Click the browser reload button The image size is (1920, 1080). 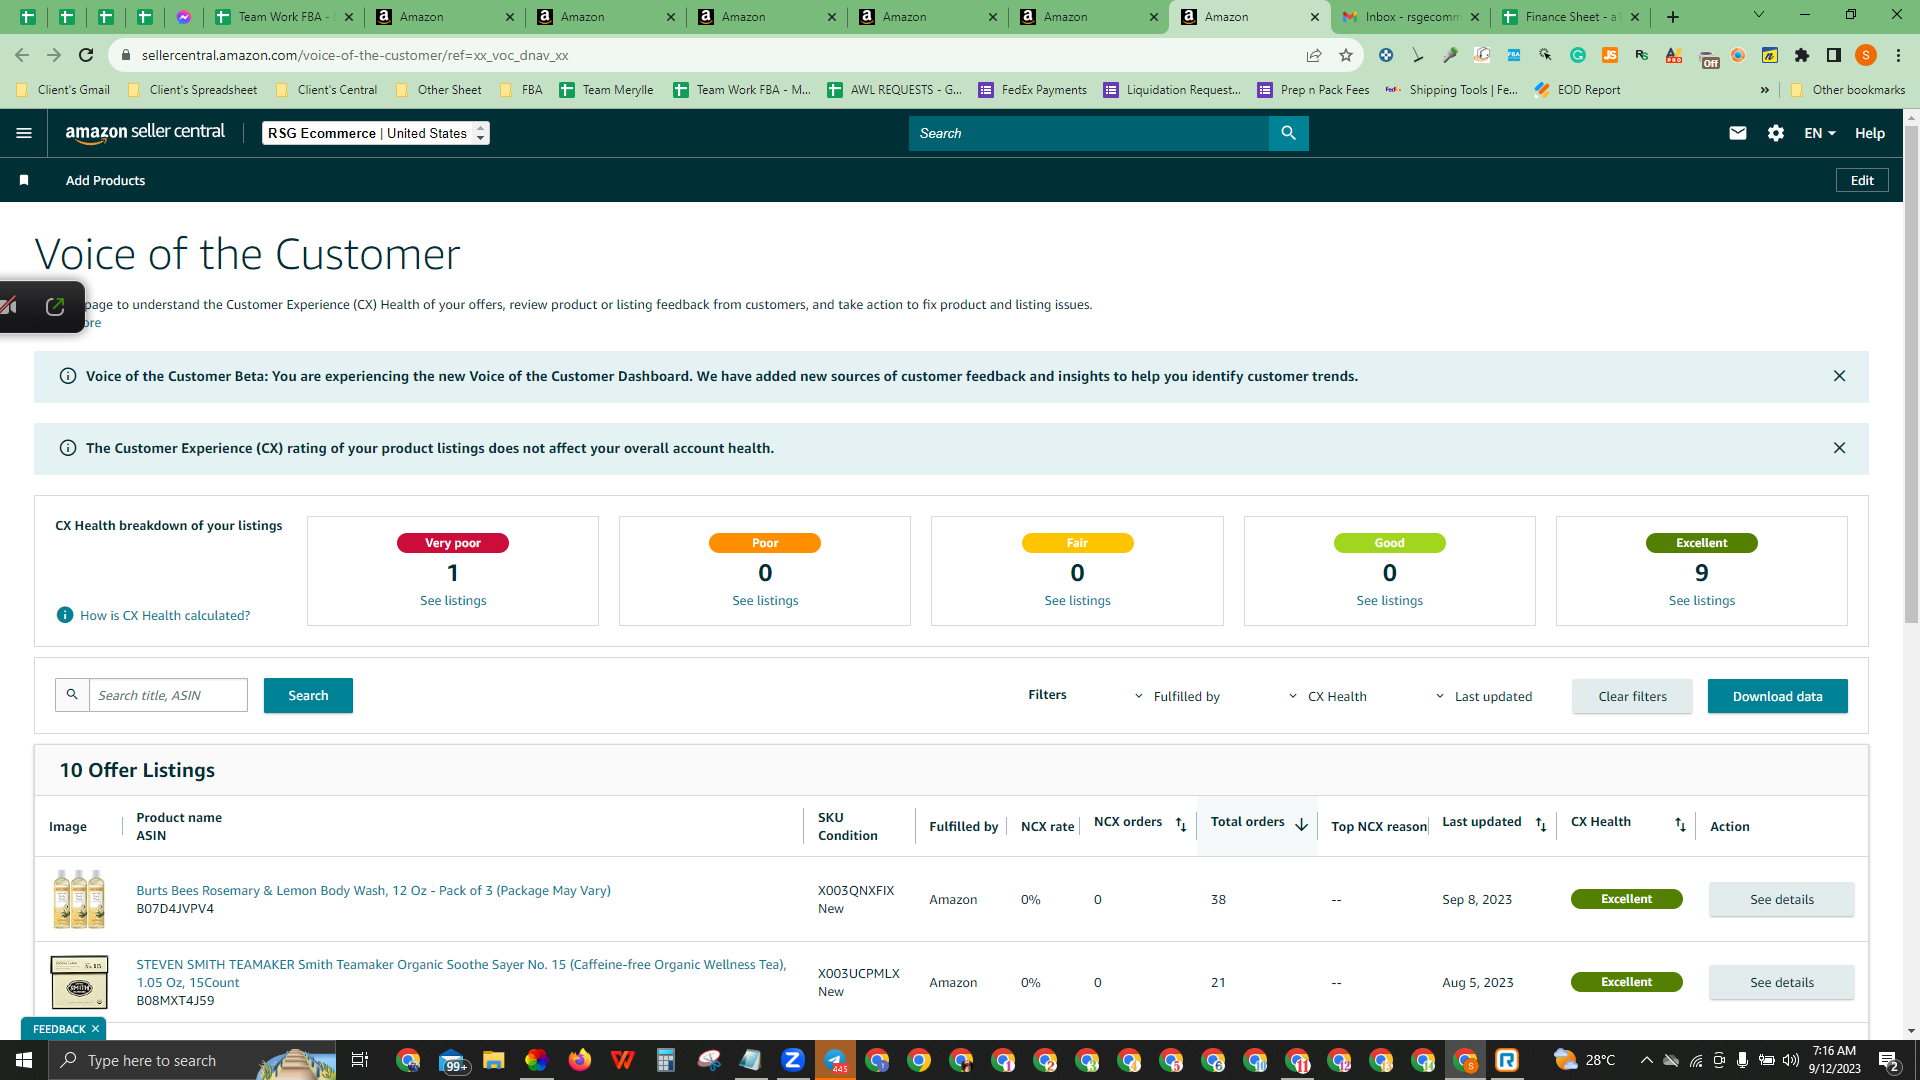pyautogui.click(x=86, y=55)
